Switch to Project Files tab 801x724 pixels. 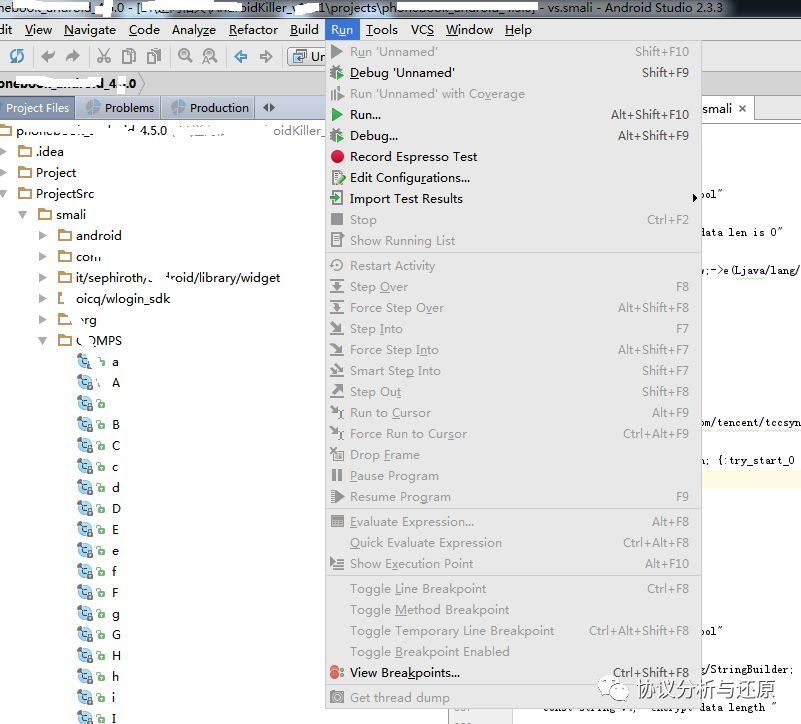(37, 108)
